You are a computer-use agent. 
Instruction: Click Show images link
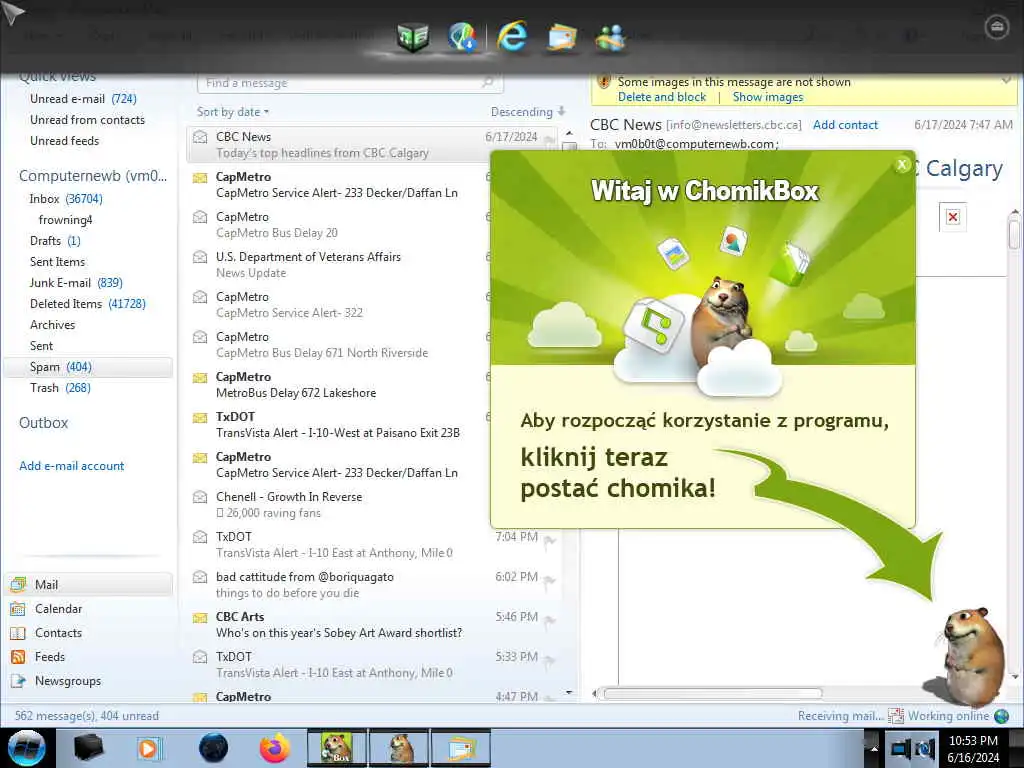click(x=768, y=97)
